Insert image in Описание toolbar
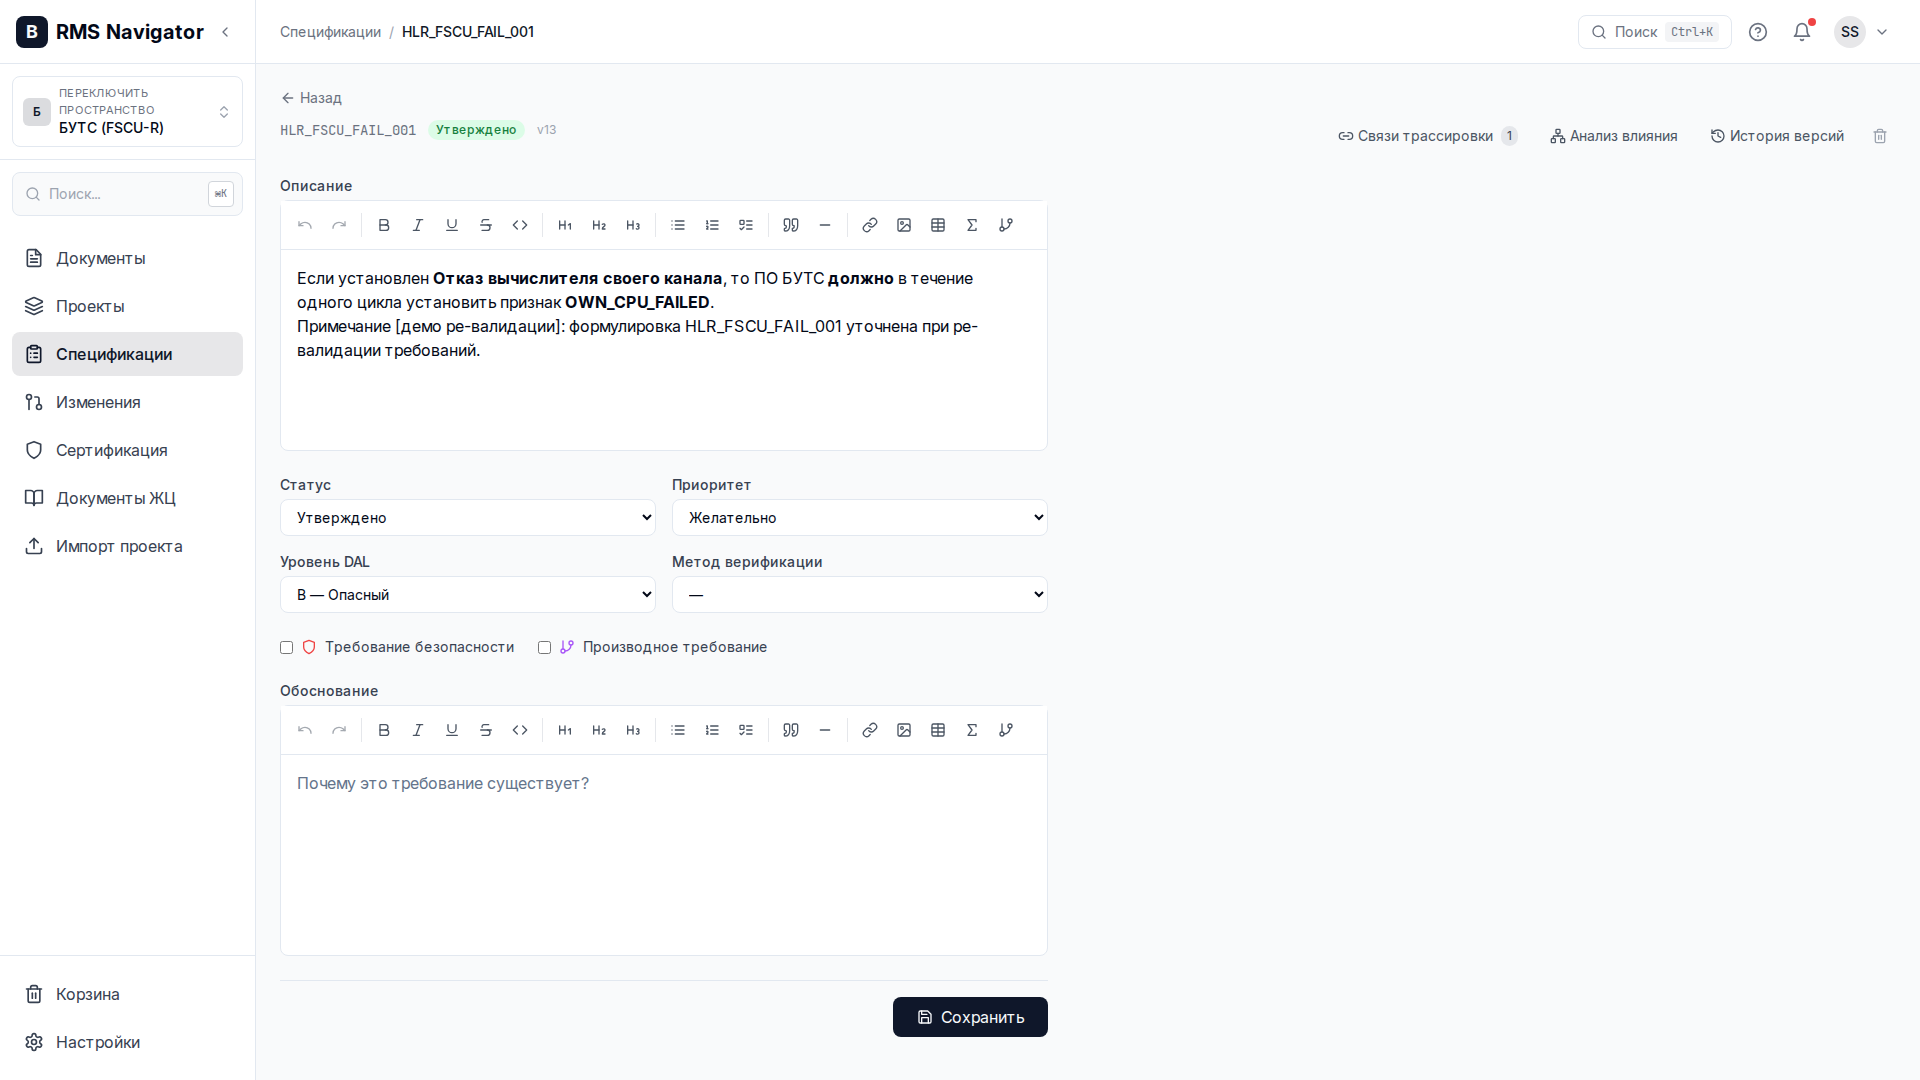 904,225
